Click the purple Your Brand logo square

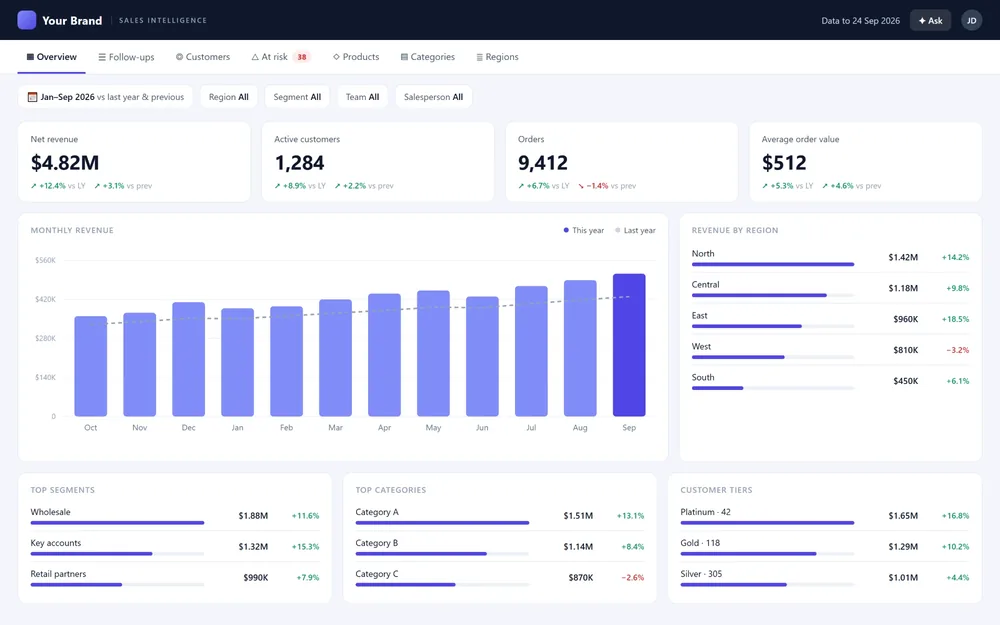click(x=27, y=20)
